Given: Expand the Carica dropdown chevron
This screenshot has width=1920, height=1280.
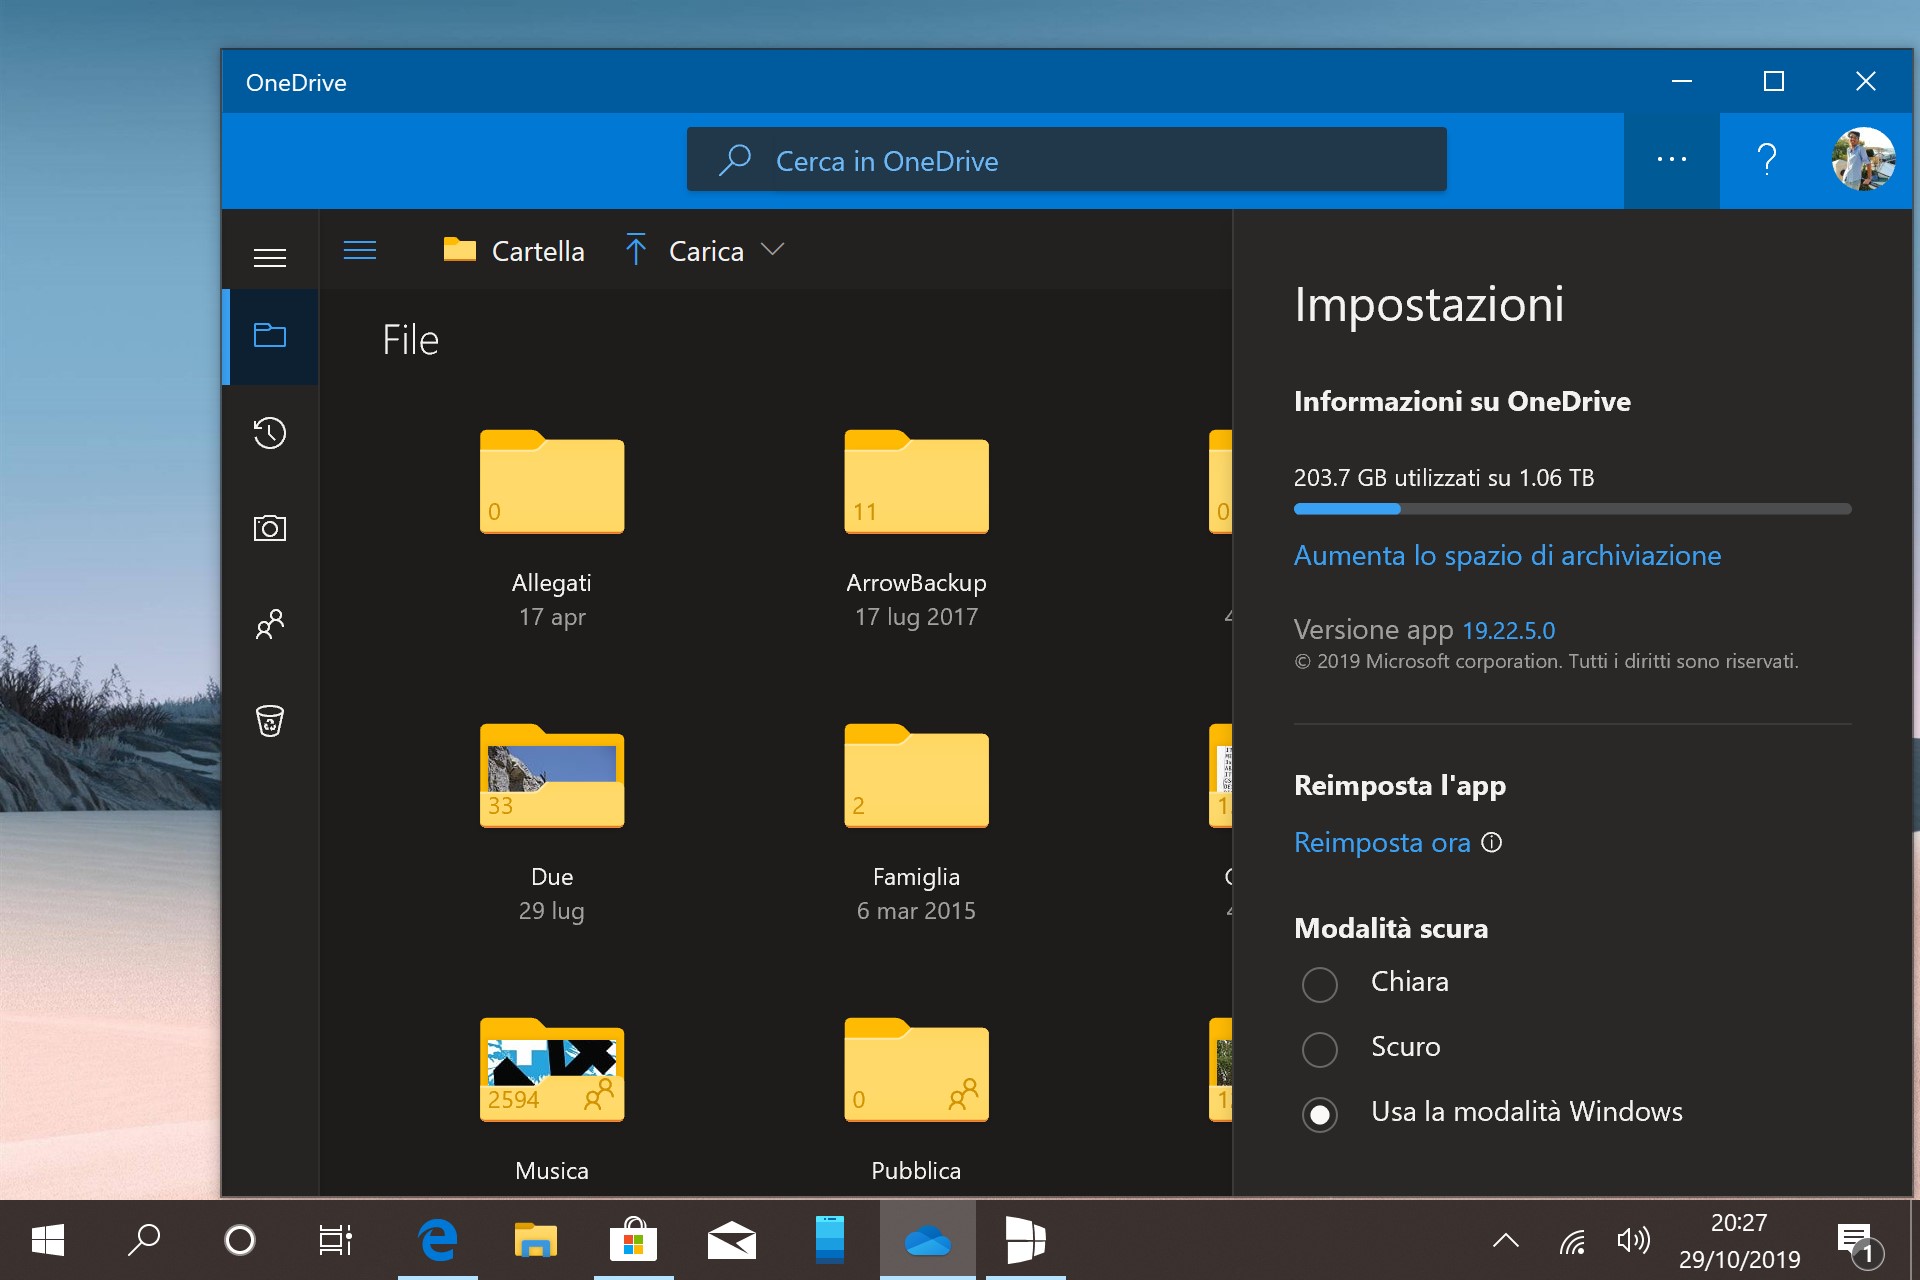Looking at the screenshot, I should (x=772, y=250).
